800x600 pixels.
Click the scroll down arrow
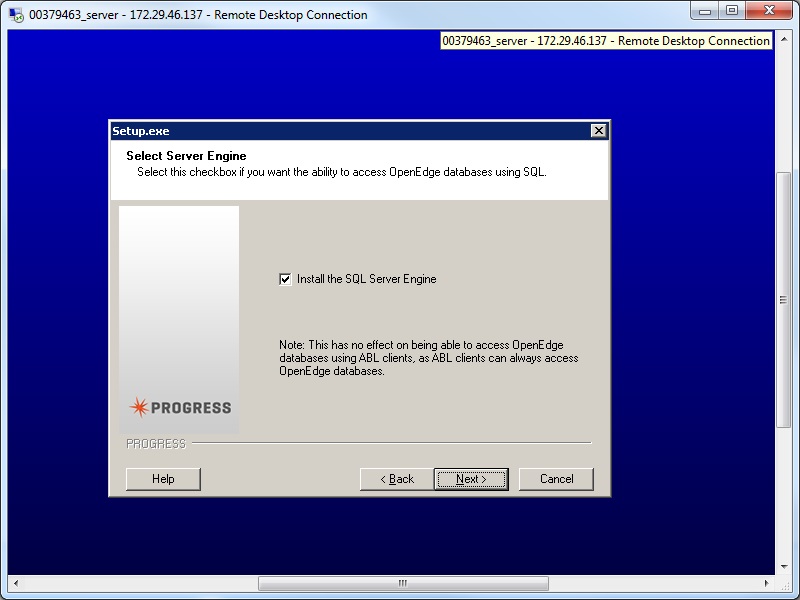784,566
